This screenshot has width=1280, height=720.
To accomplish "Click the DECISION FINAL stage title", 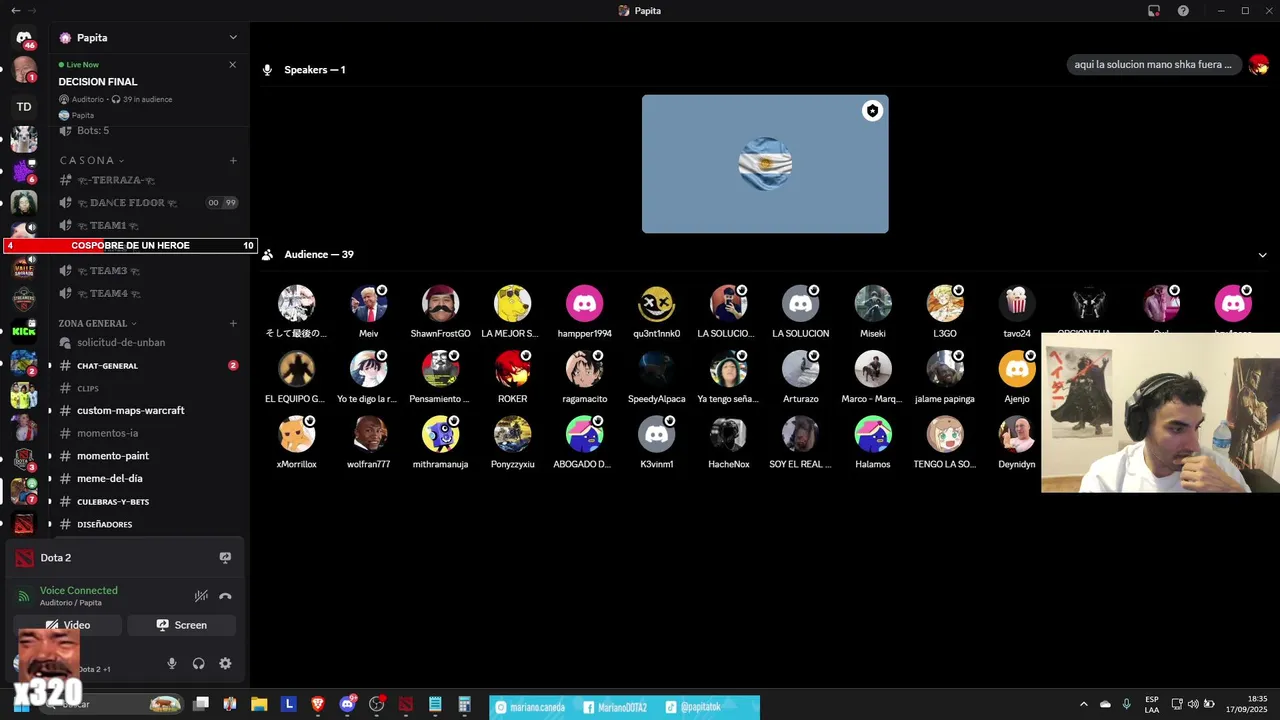I will (x=98, y=82).
